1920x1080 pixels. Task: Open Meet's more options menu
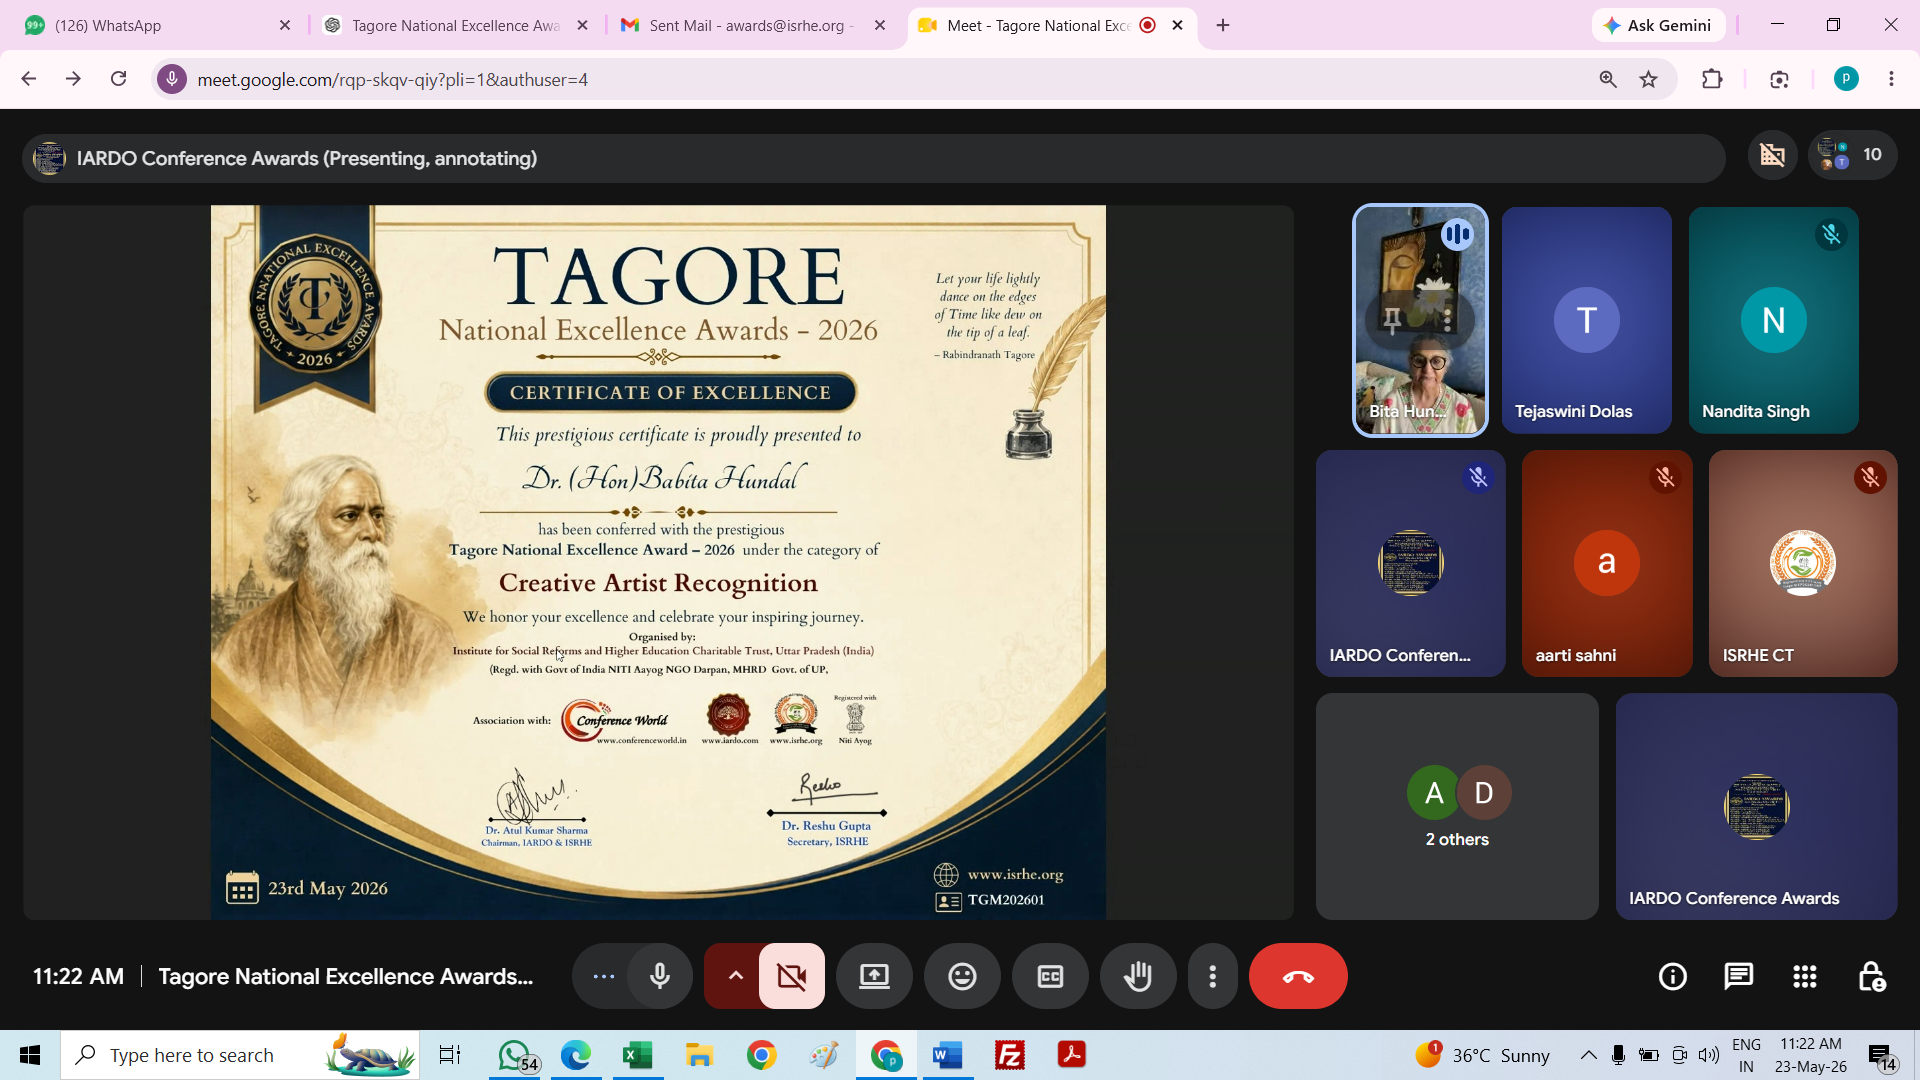pyautogui.click(x=1213, y=976)
